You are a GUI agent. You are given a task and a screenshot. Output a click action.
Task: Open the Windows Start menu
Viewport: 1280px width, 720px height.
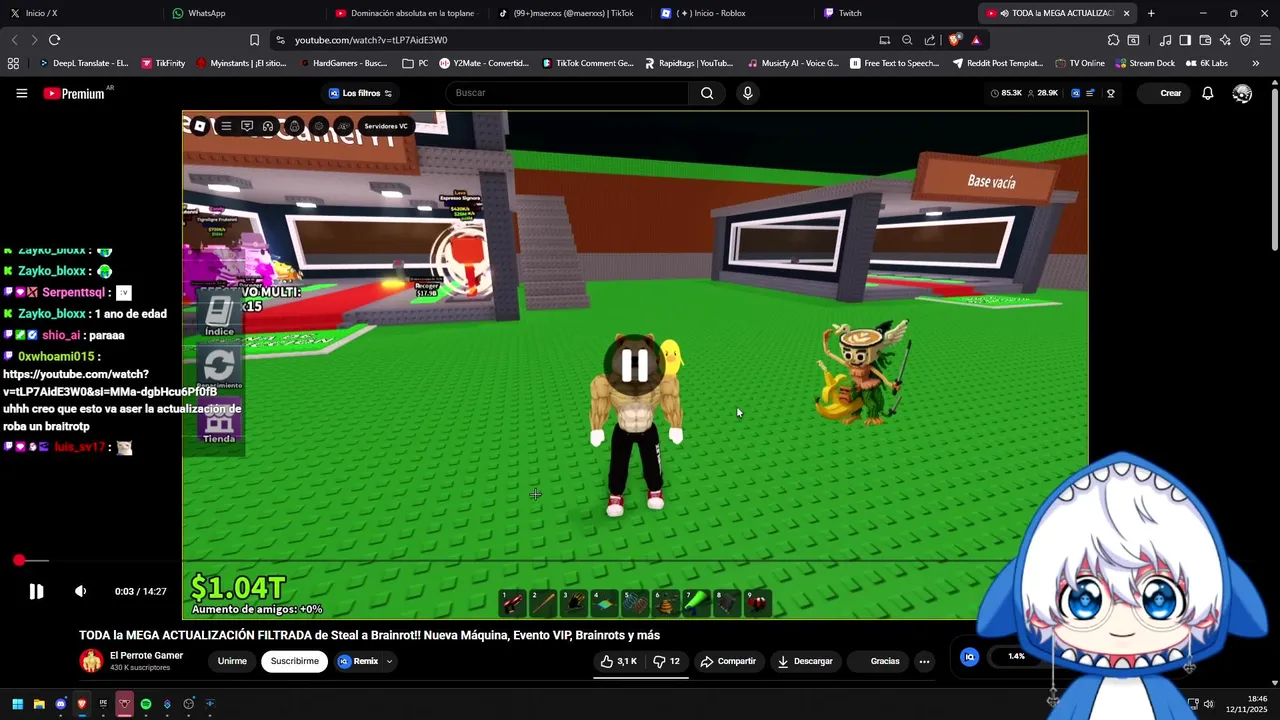[x=17, y=704]
